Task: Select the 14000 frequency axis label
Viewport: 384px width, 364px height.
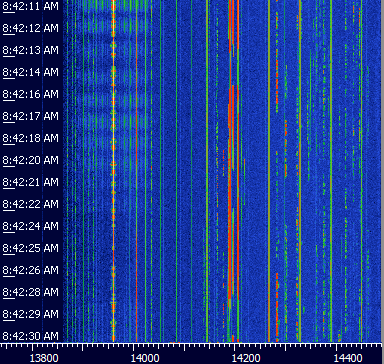Action: pyautogui.click(x=145, y=358)
